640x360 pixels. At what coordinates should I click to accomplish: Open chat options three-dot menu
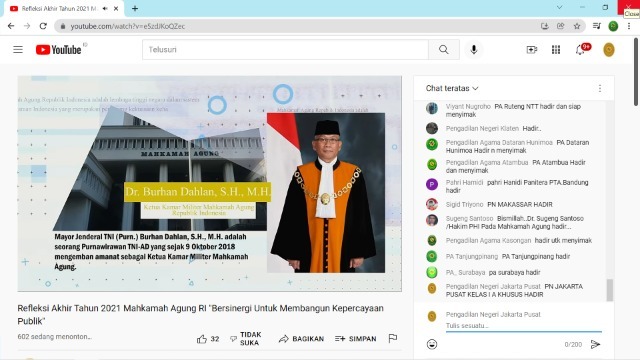pos(600,88)
